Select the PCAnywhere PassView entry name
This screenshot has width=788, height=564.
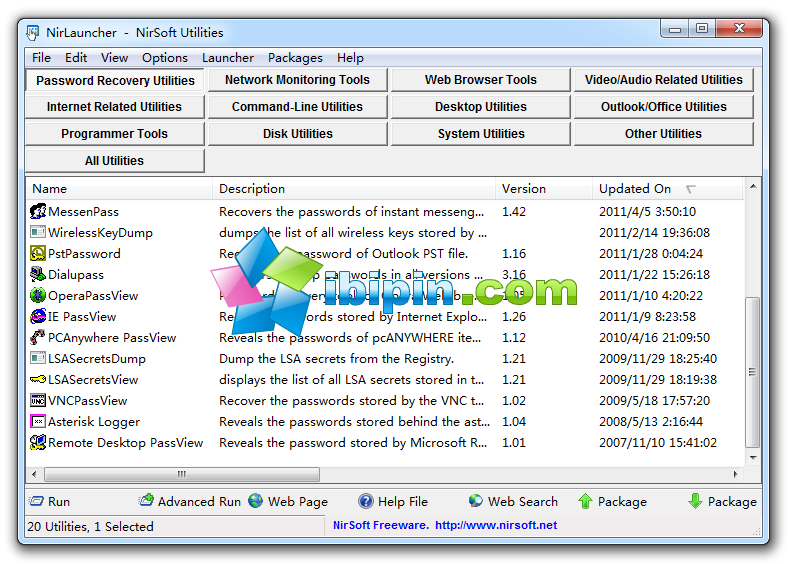[112, 338]
